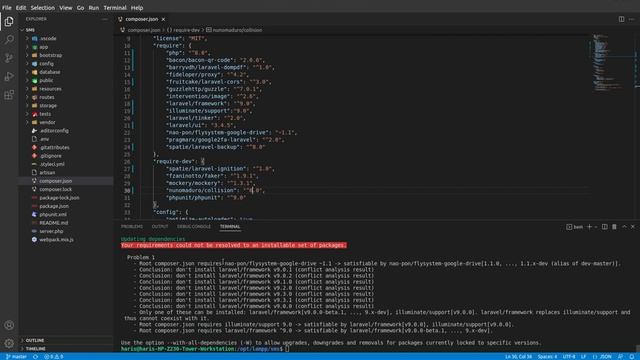This screenshot has width=640, height=360.
Task: Open the Help menu
Action: [x=137, y=8]
